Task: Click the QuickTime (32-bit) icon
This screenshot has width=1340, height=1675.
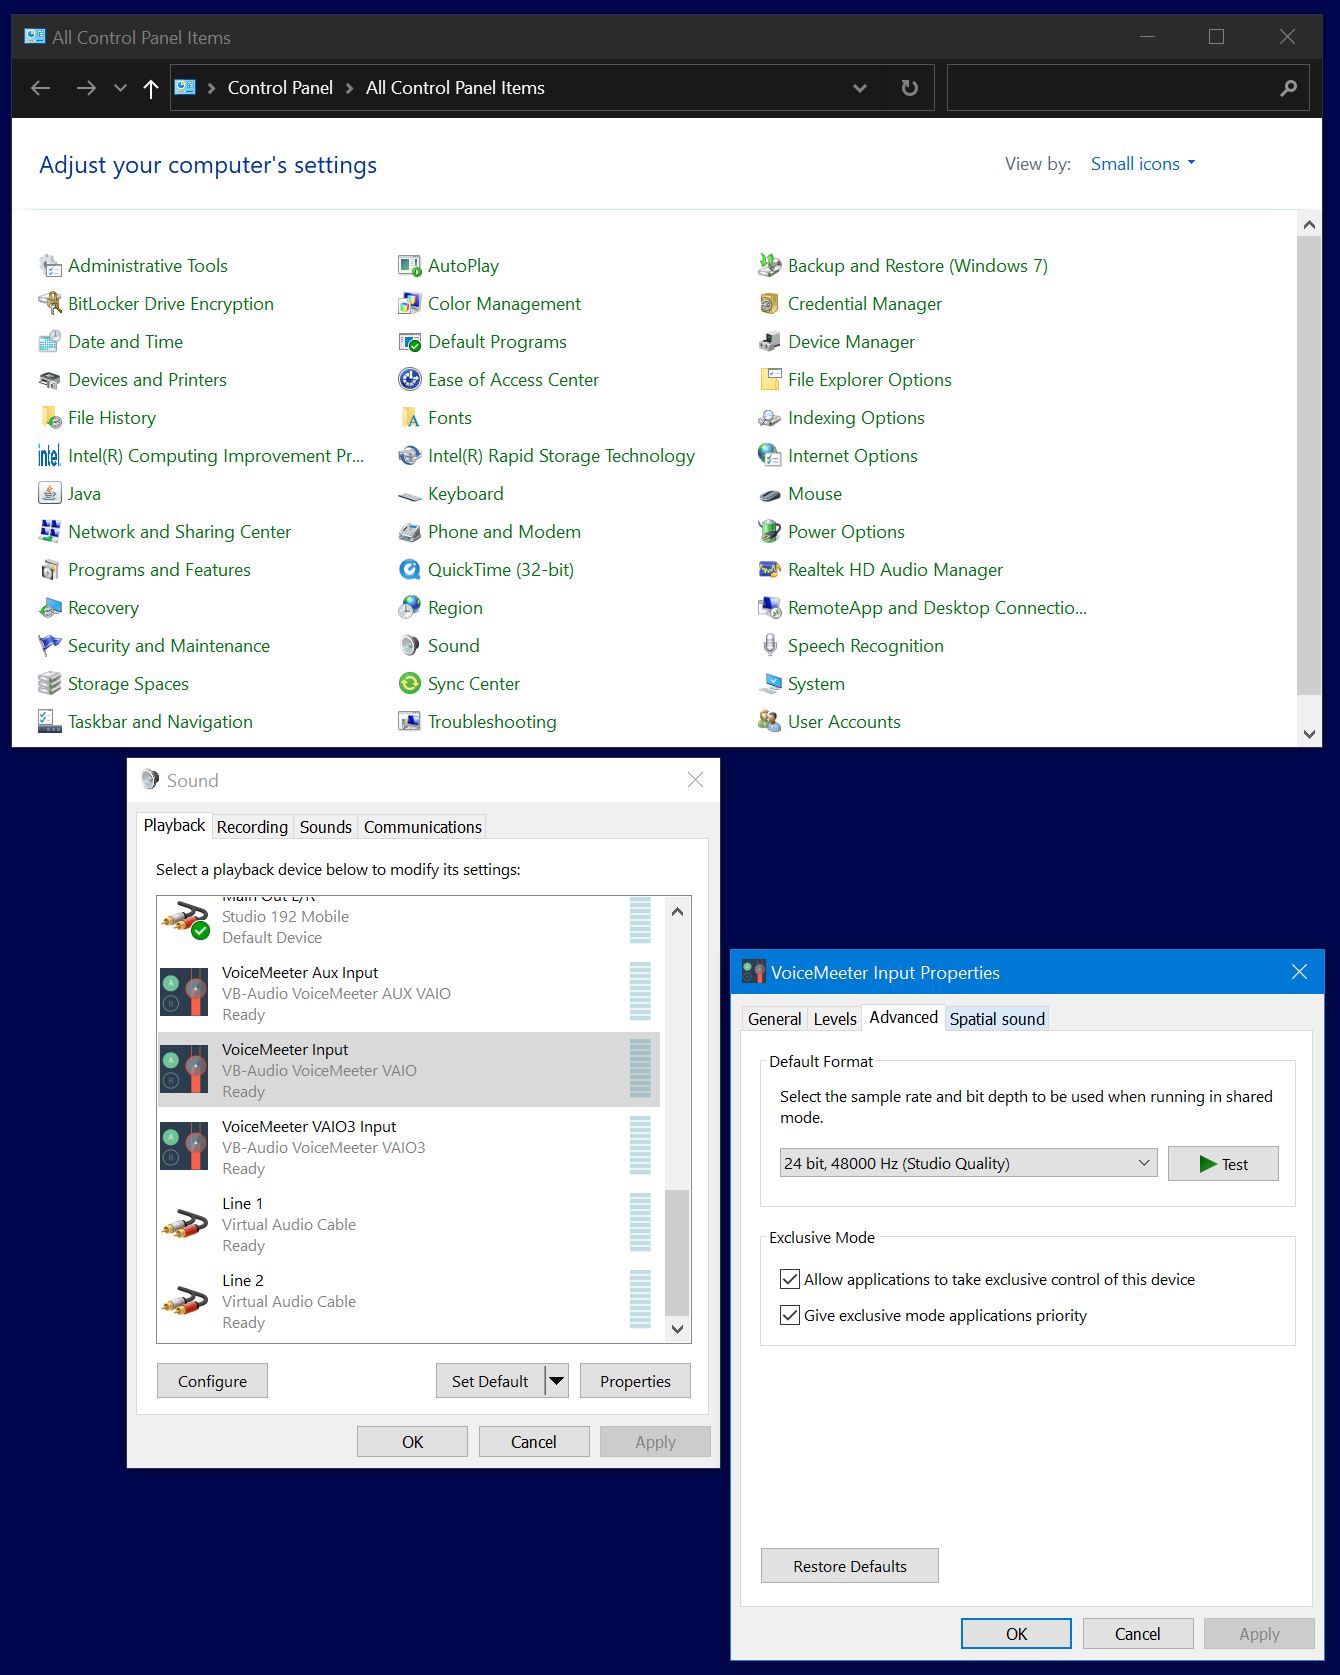Action: click(410, 570)
